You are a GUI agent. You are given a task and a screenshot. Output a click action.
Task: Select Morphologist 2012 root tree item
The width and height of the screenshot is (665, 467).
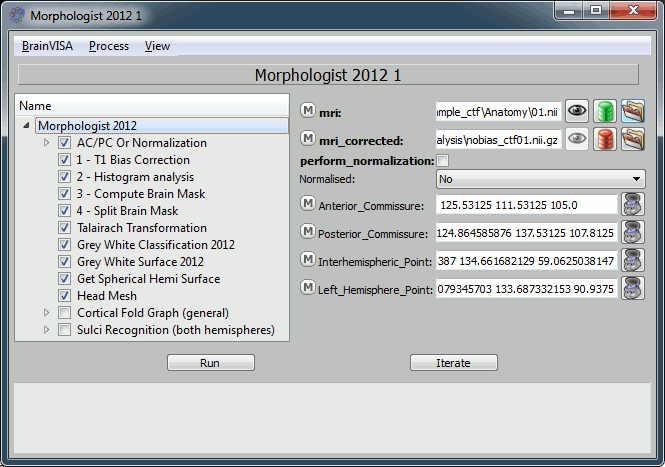coord(162,126)
